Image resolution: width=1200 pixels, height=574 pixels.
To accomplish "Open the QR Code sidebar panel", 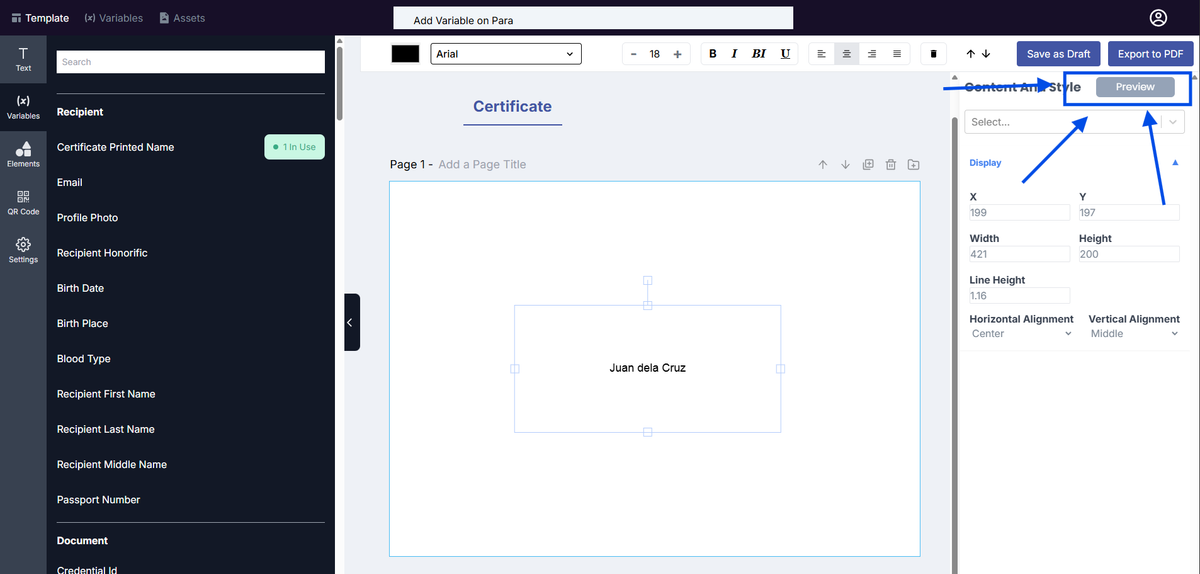I will click(x=23, y=202).
